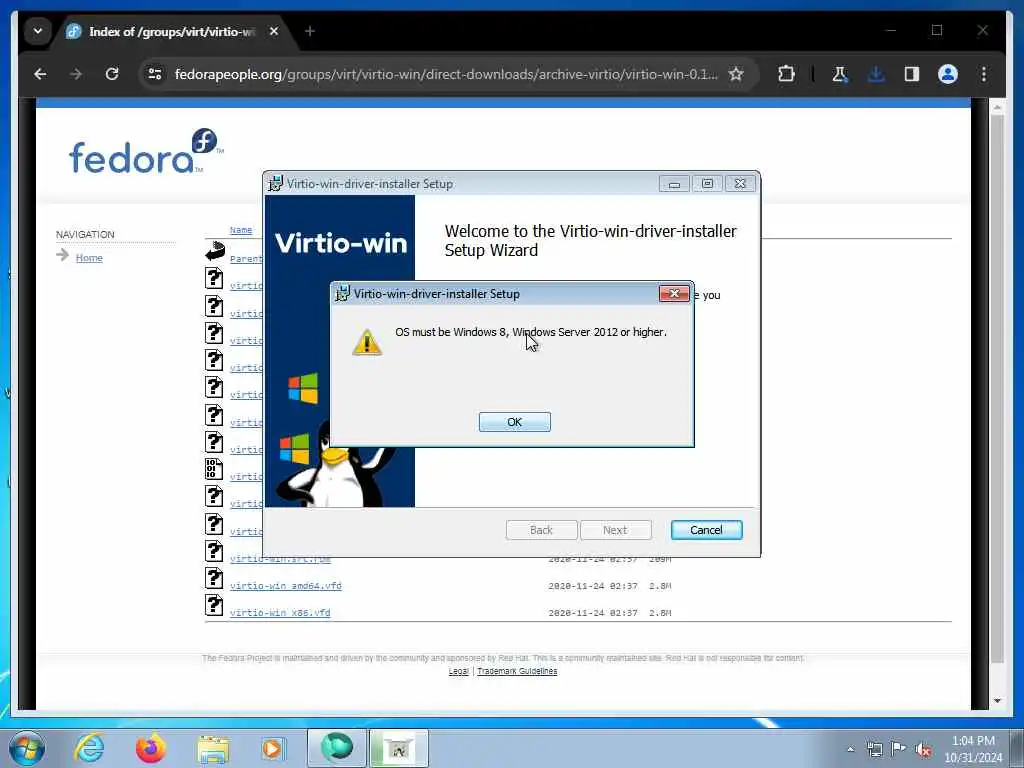This screenshot has width=1024, height=768.
Task: Open the tab search dropdown arrow
Action: 38,31
